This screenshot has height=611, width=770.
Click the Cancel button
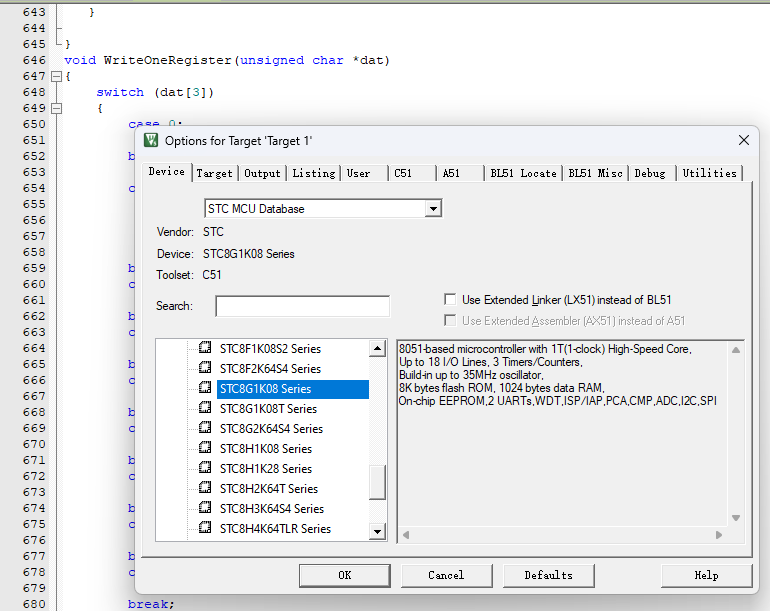point(446,575)
